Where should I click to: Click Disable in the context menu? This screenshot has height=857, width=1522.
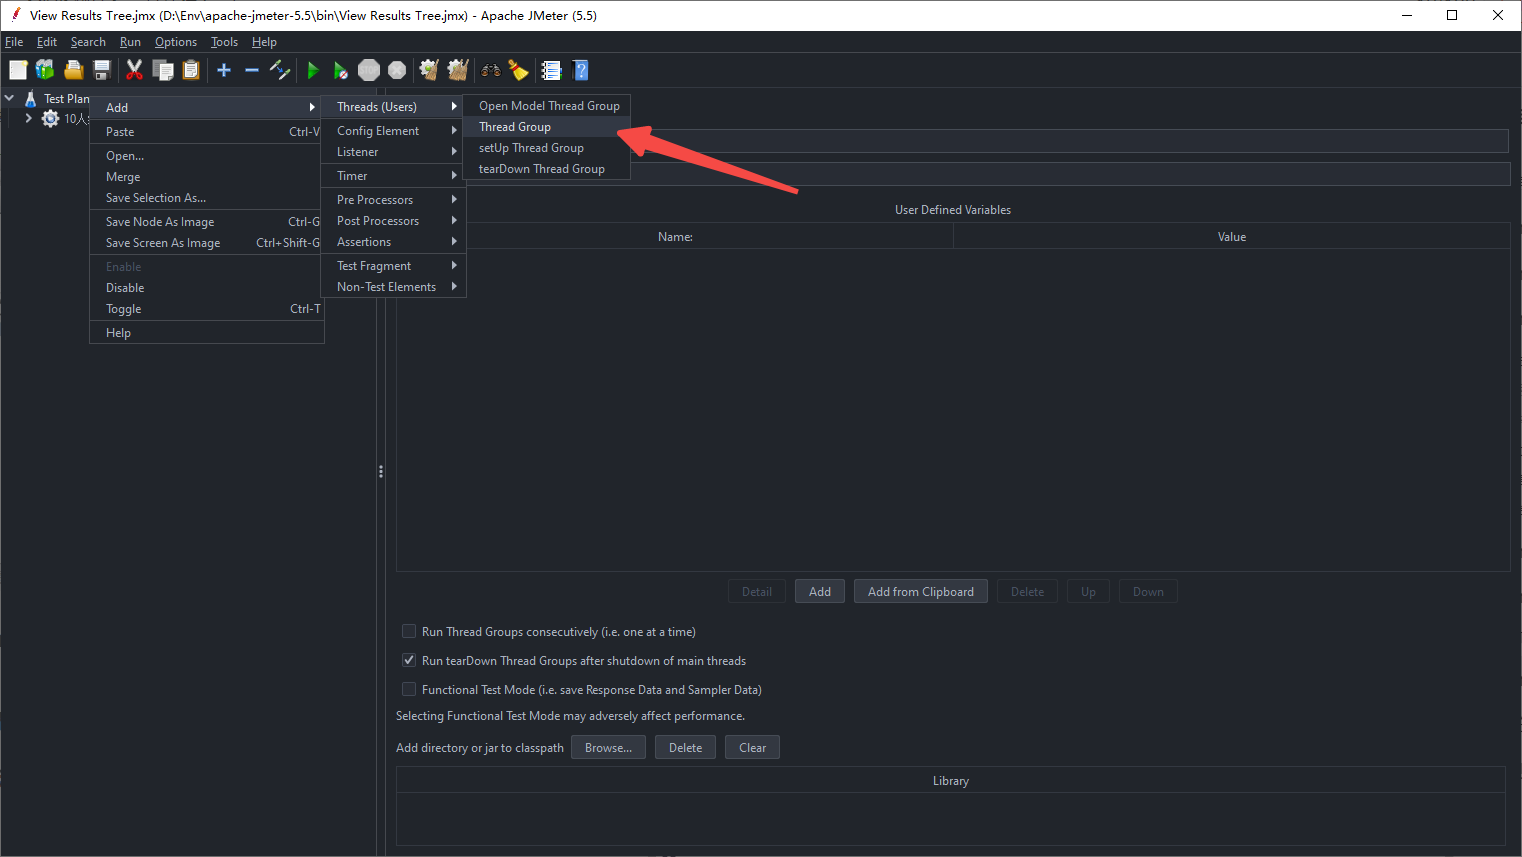point(207,288)
